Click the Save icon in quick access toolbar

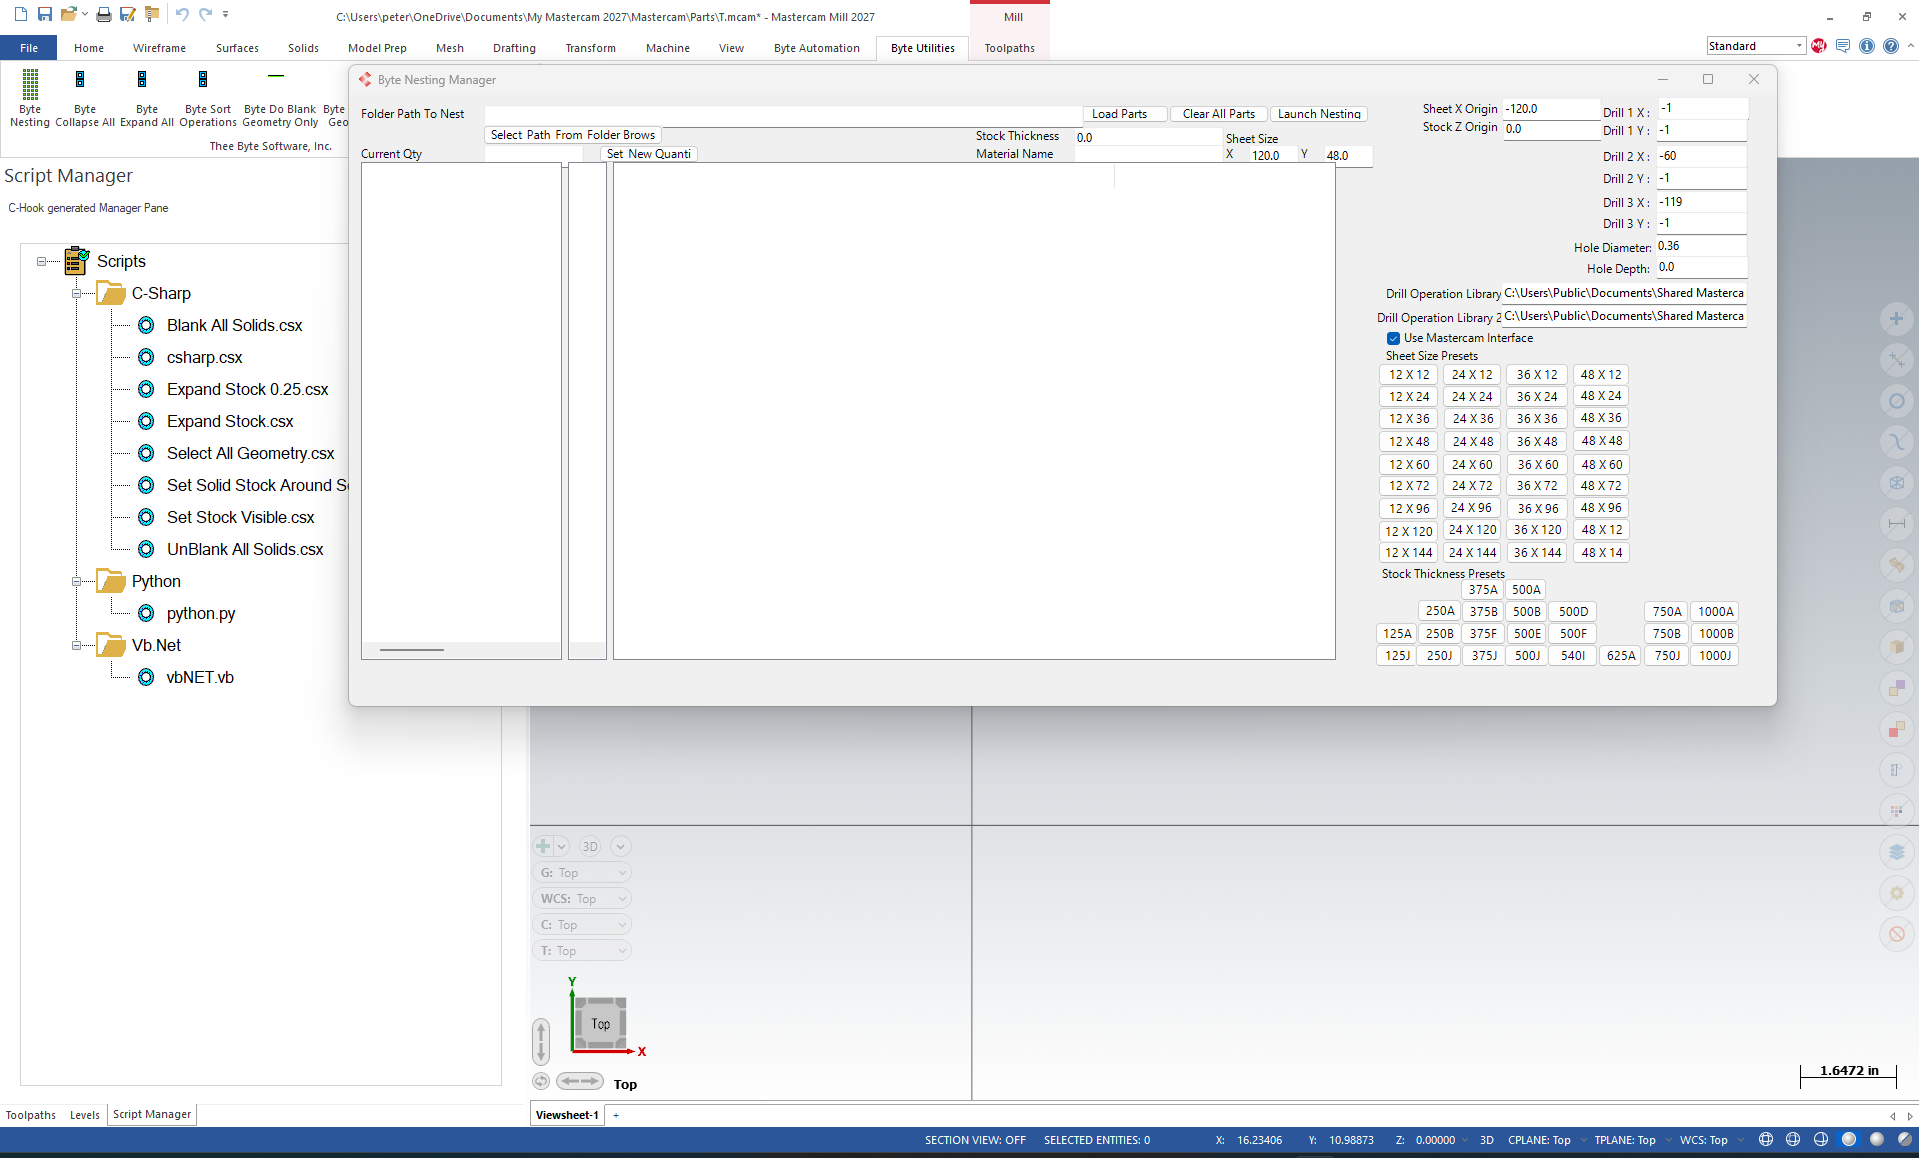[45, 14]
